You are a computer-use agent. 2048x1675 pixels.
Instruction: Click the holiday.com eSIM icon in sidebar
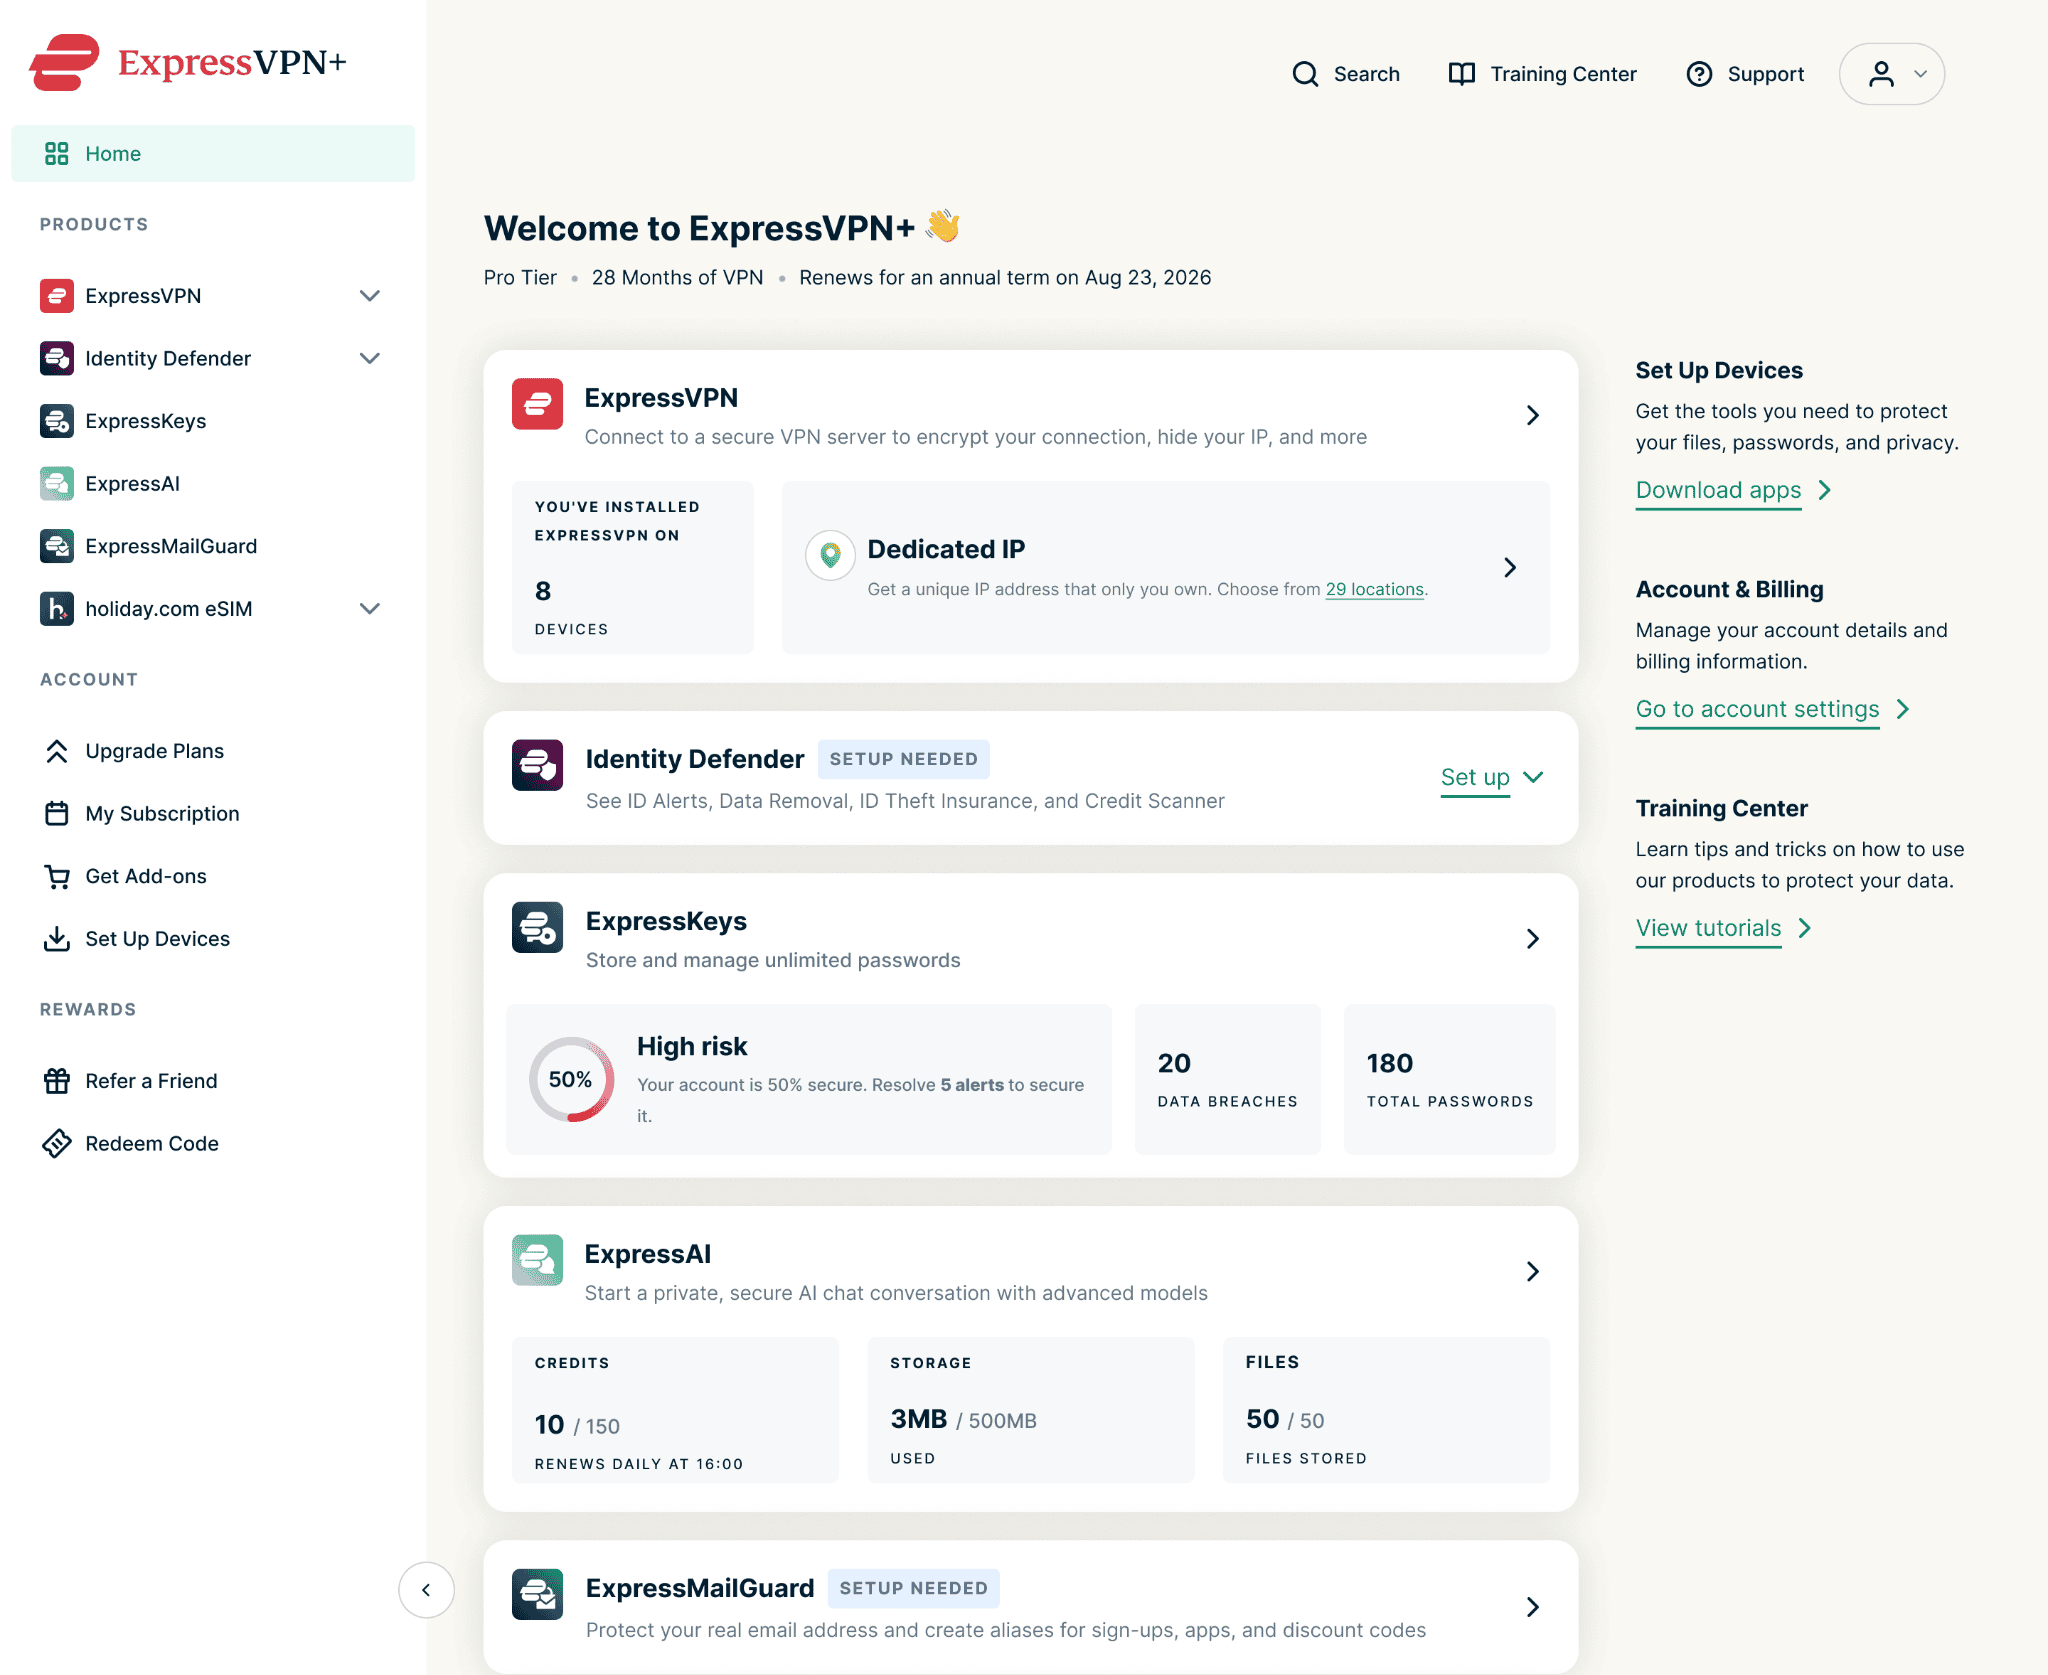pos(57,608)
